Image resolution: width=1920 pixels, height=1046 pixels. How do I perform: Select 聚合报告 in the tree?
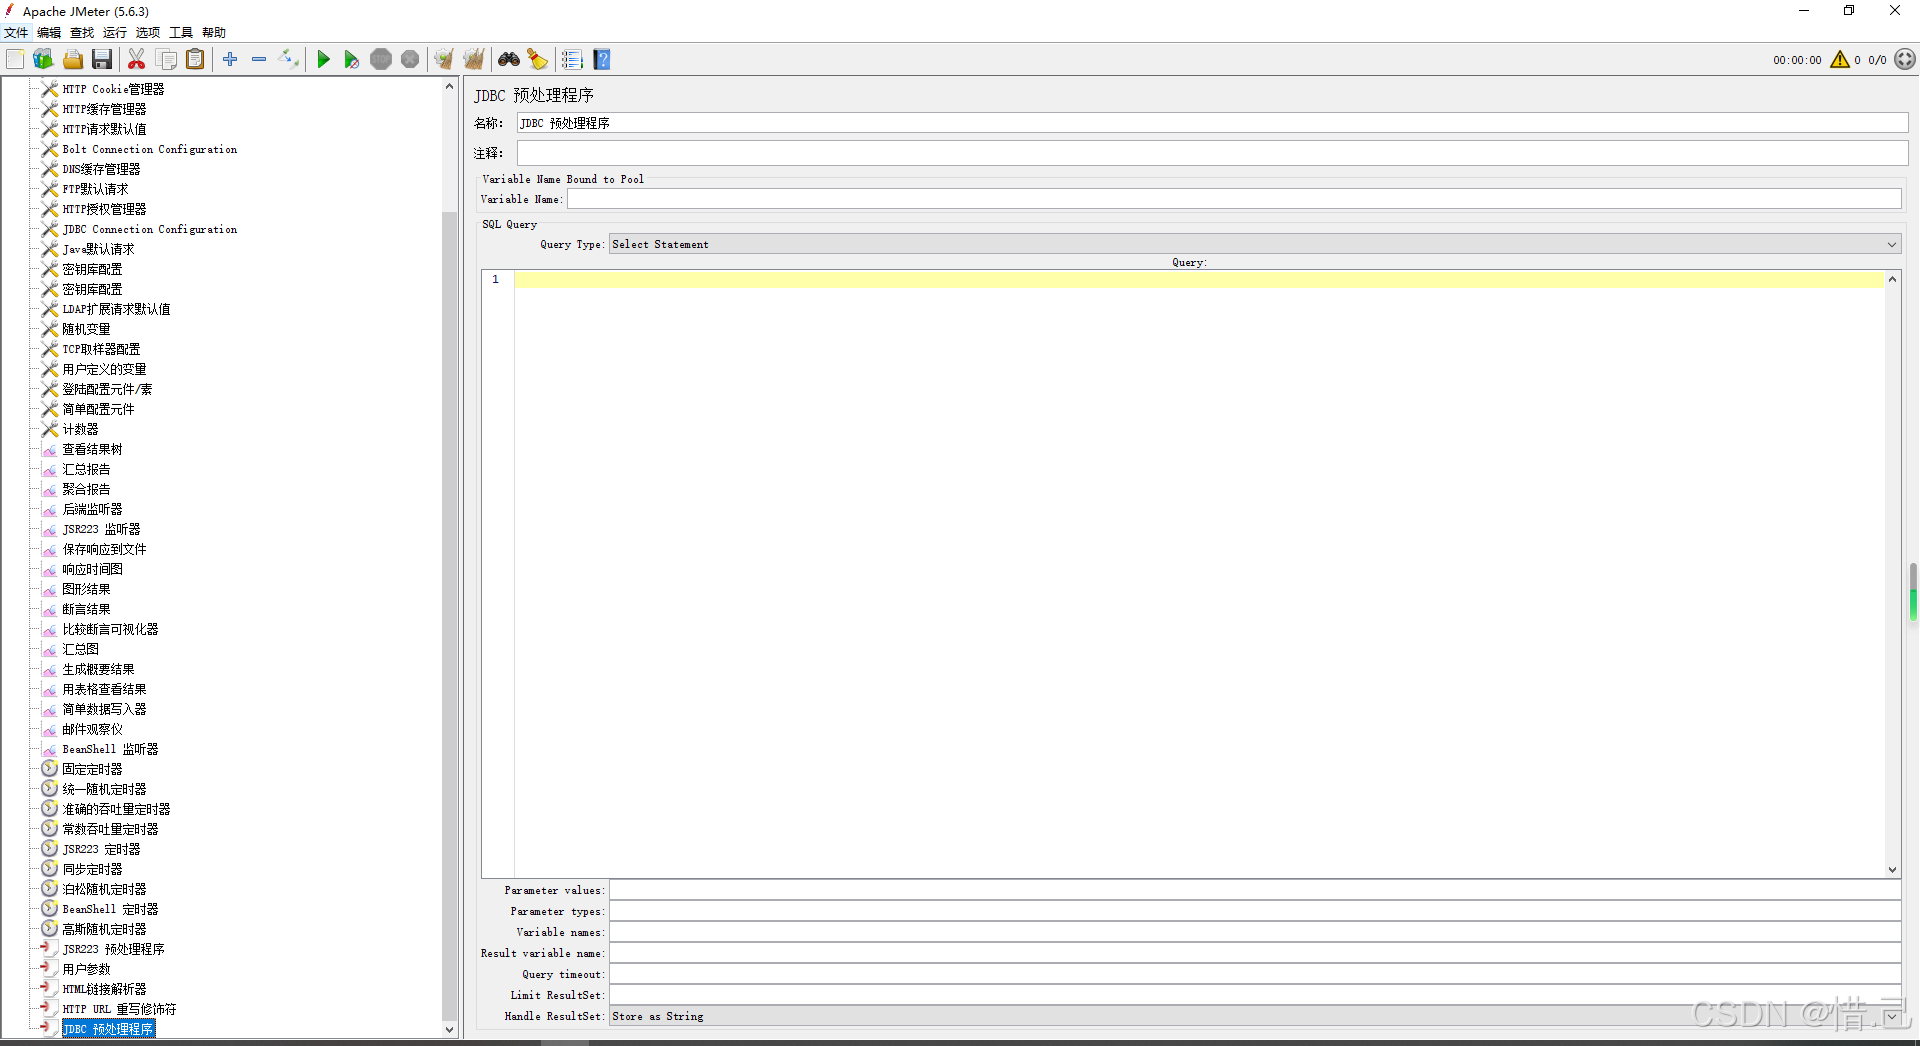86,489
